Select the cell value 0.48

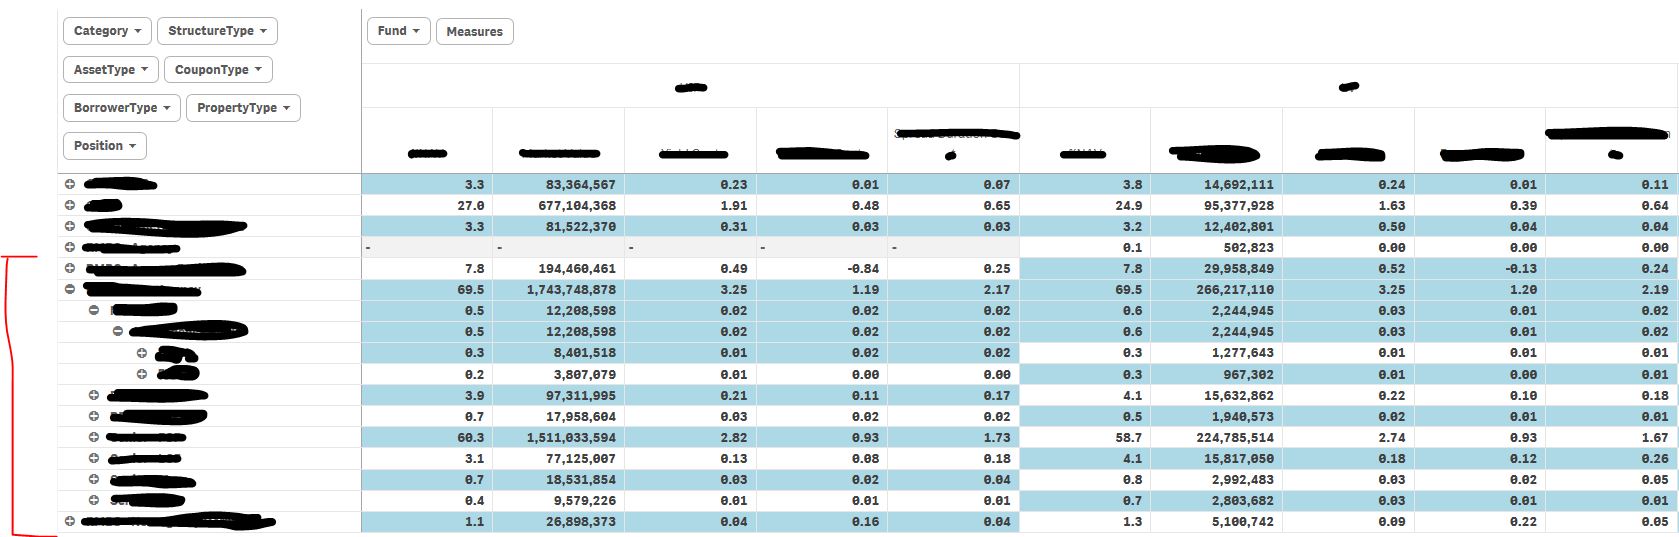[821, 206]
